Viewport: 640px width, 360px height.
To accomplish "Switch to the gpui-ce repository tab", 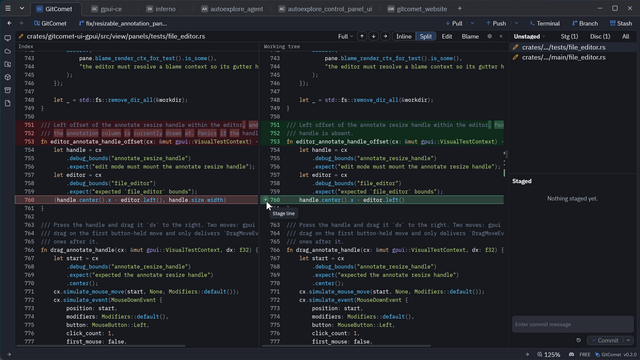I will [107, 9].
